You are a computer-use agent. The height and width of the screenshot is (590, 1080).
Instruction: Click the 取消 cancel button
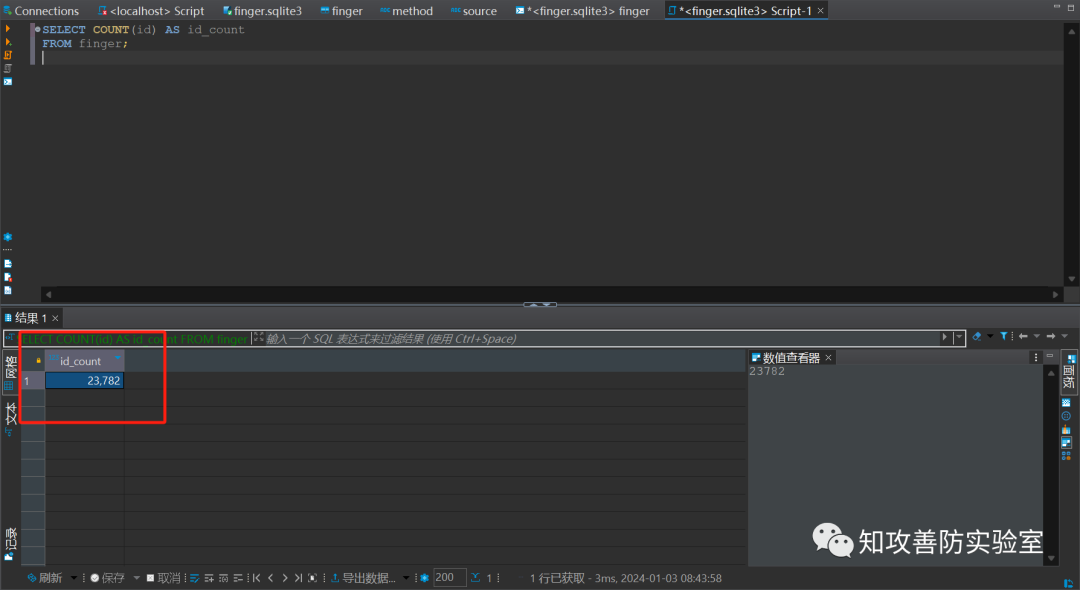pos(164,578)
